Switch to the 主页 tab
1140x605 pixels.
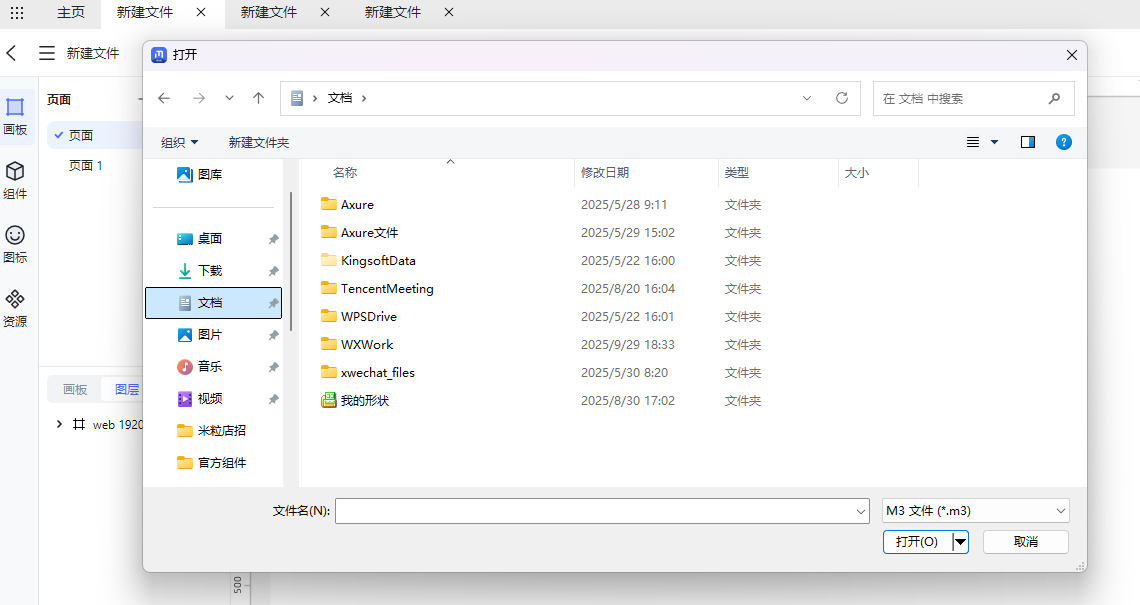click(x=70, y=13)
